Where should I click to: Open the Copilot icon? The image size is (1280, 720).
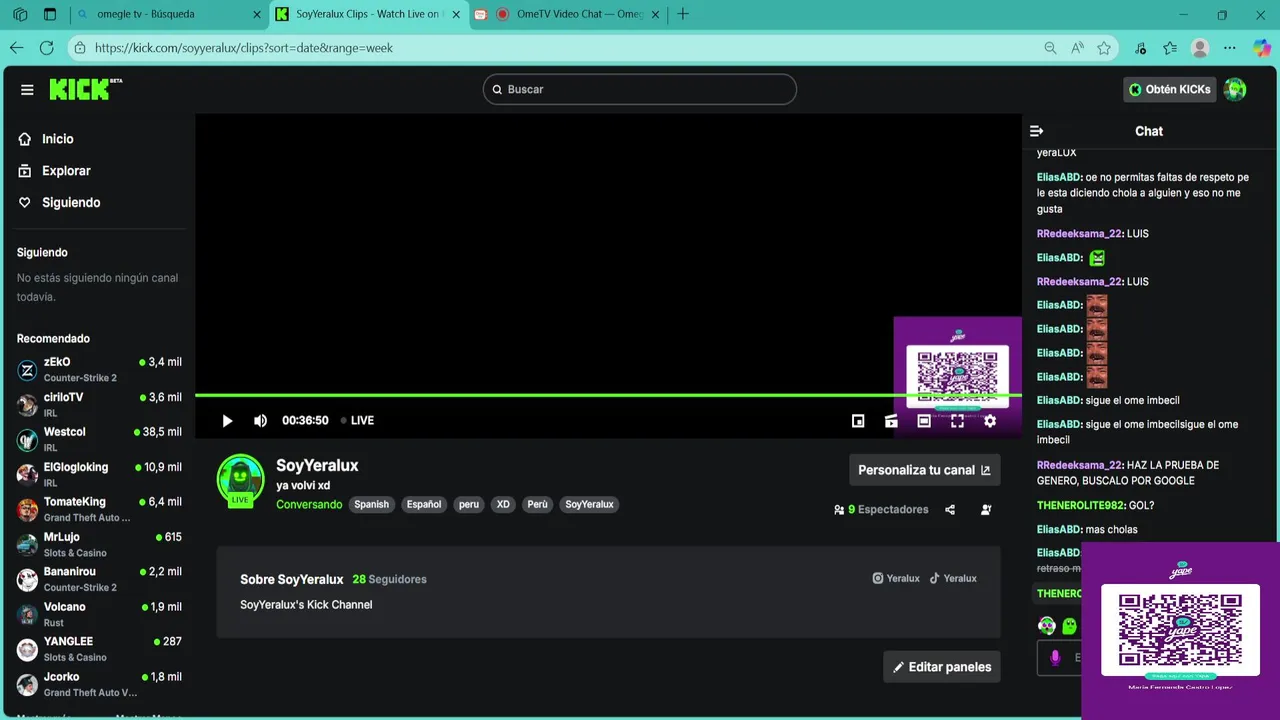tap(1261, 48)
